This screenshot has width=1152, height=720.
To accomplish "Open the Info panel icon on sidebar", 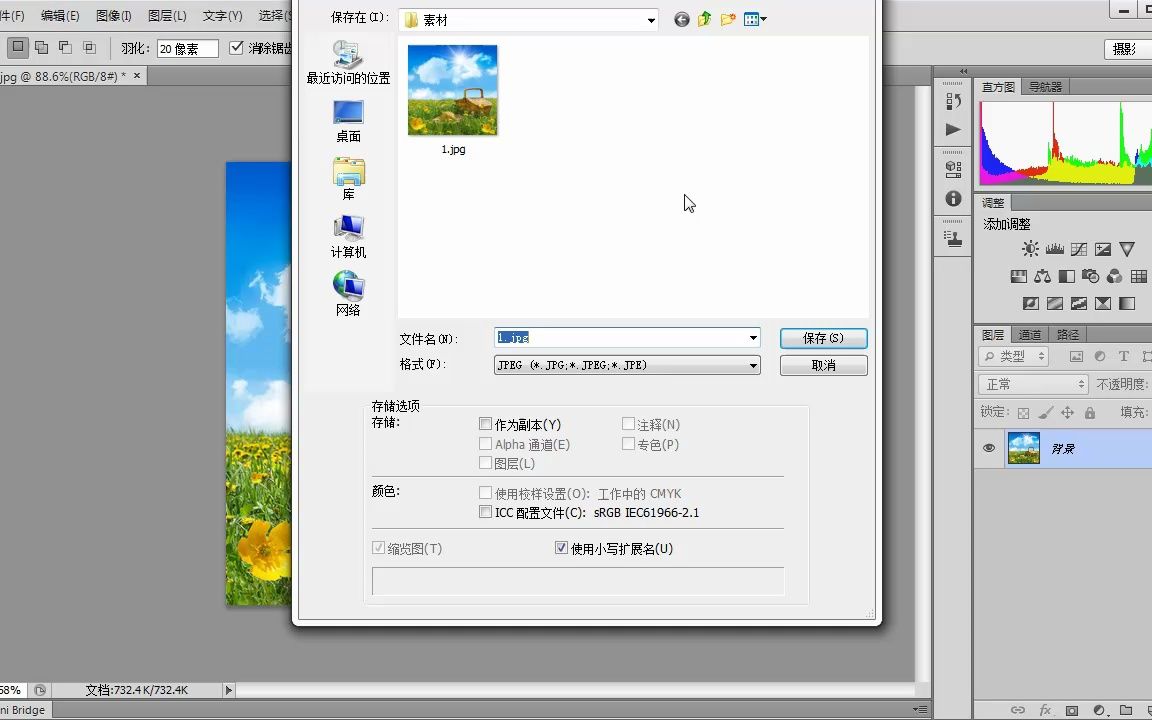I will pos(953,196).
